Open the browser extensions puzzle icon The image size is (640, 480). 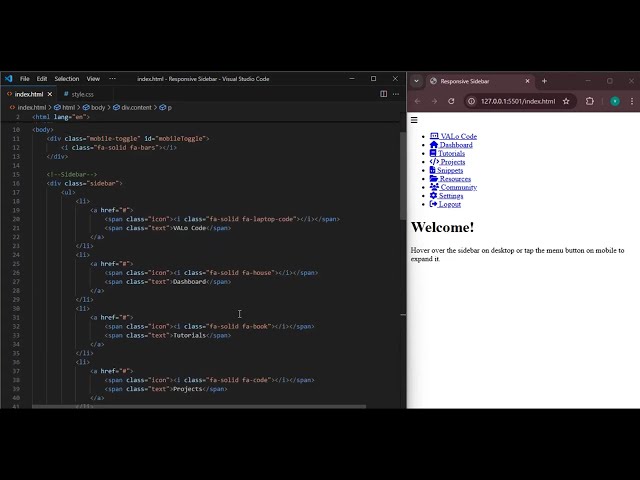589,101
